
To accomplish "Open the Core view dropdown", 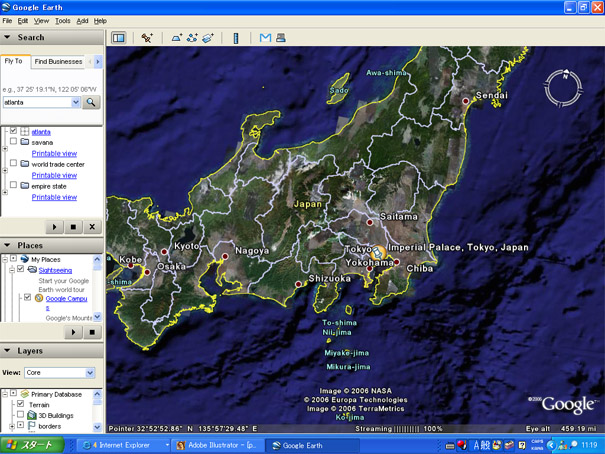I will (90, 373).
